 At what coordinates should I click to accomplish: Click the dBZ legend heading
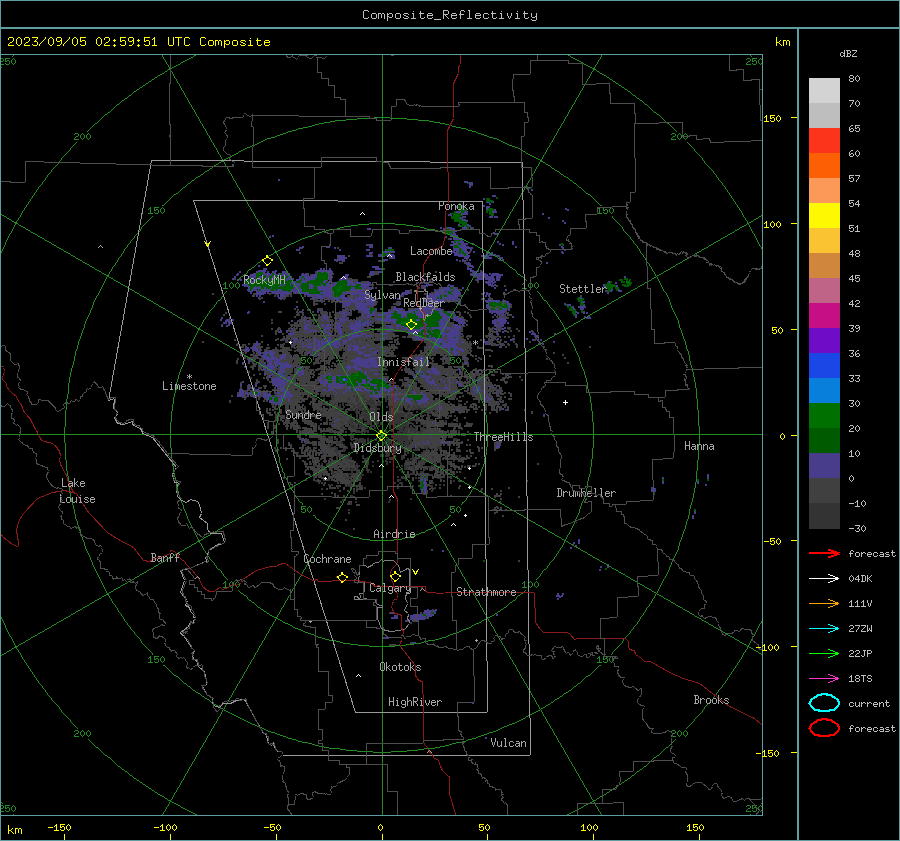(x=848, y=53)
